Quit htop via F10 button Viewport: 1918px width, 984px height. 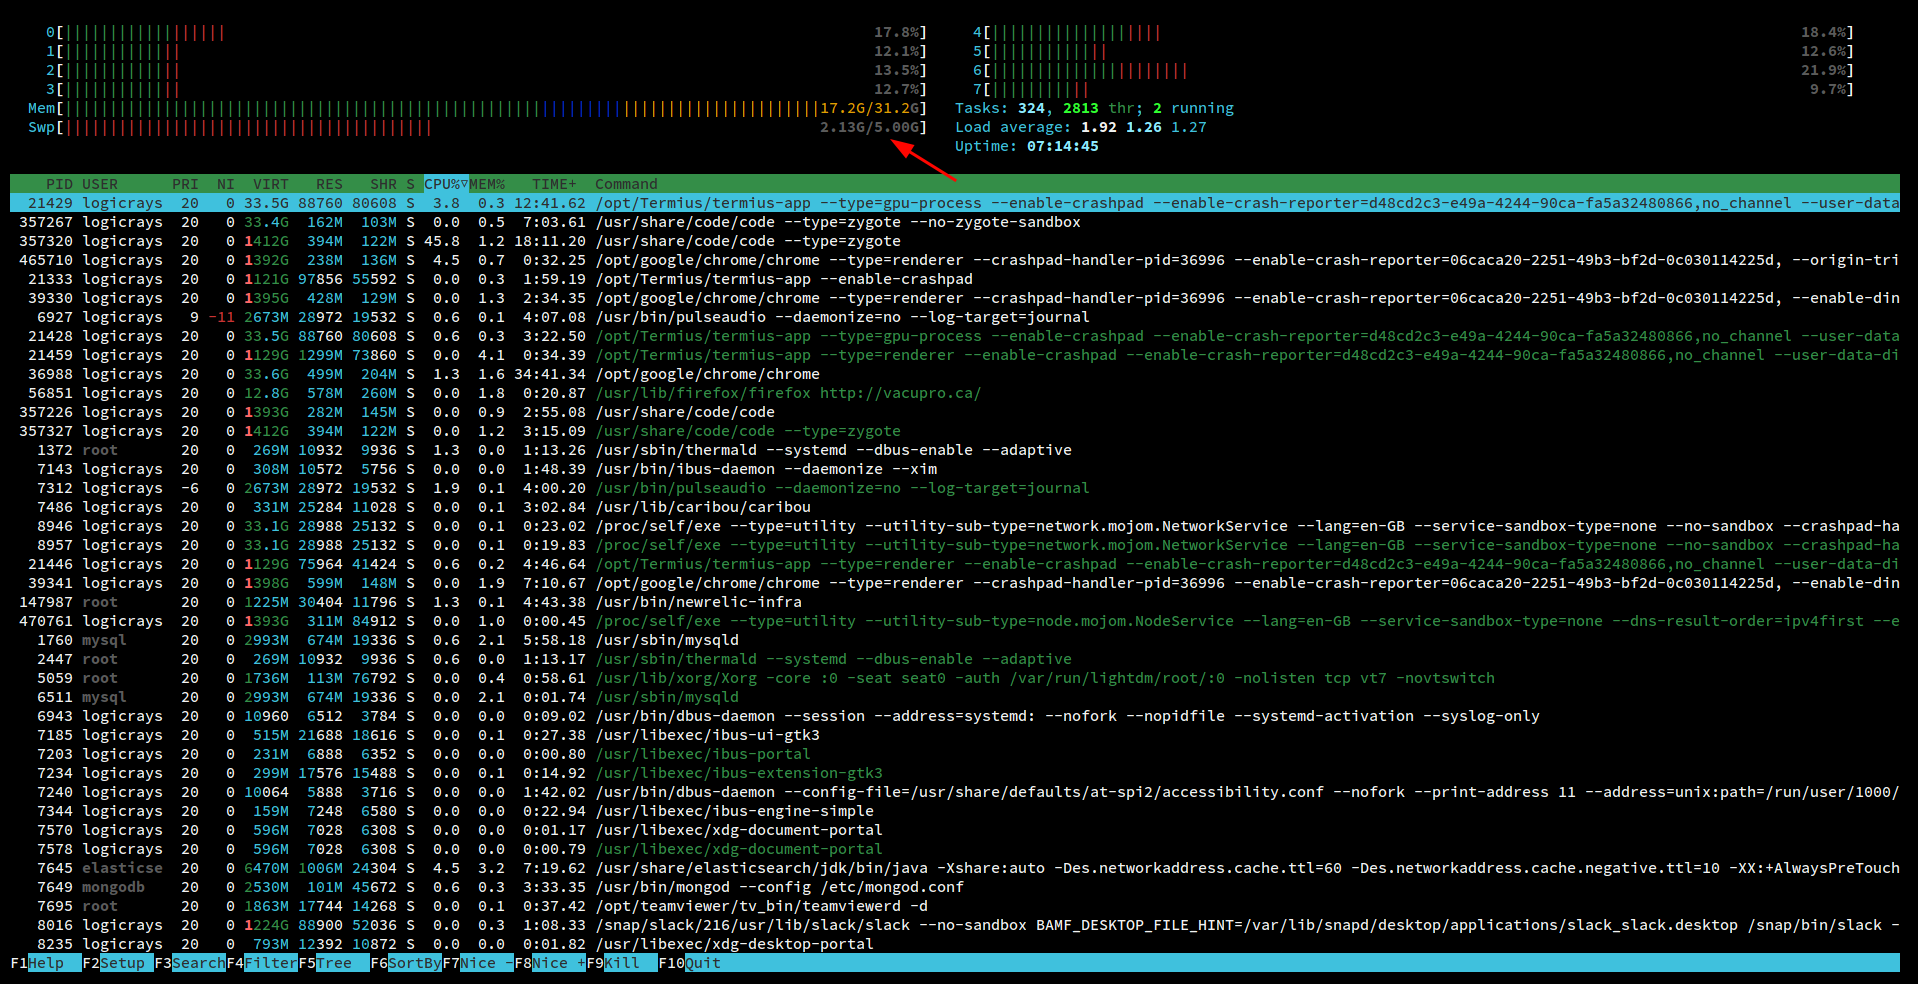point(689,963)
